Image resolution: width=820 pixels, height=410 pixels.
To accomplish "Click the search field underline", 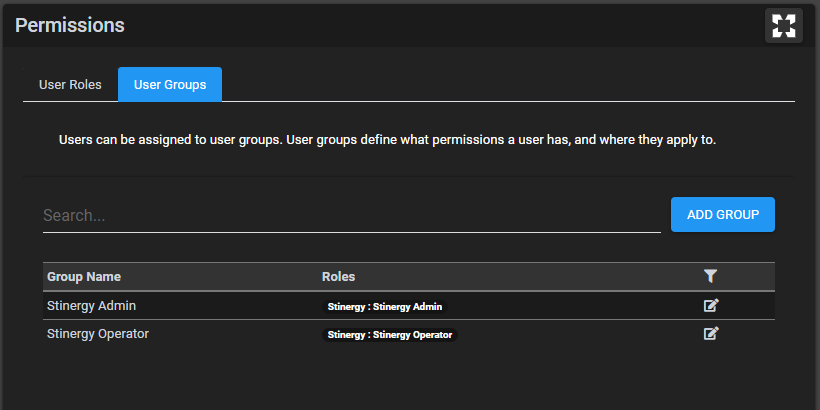I will click(x=351, y=232).
